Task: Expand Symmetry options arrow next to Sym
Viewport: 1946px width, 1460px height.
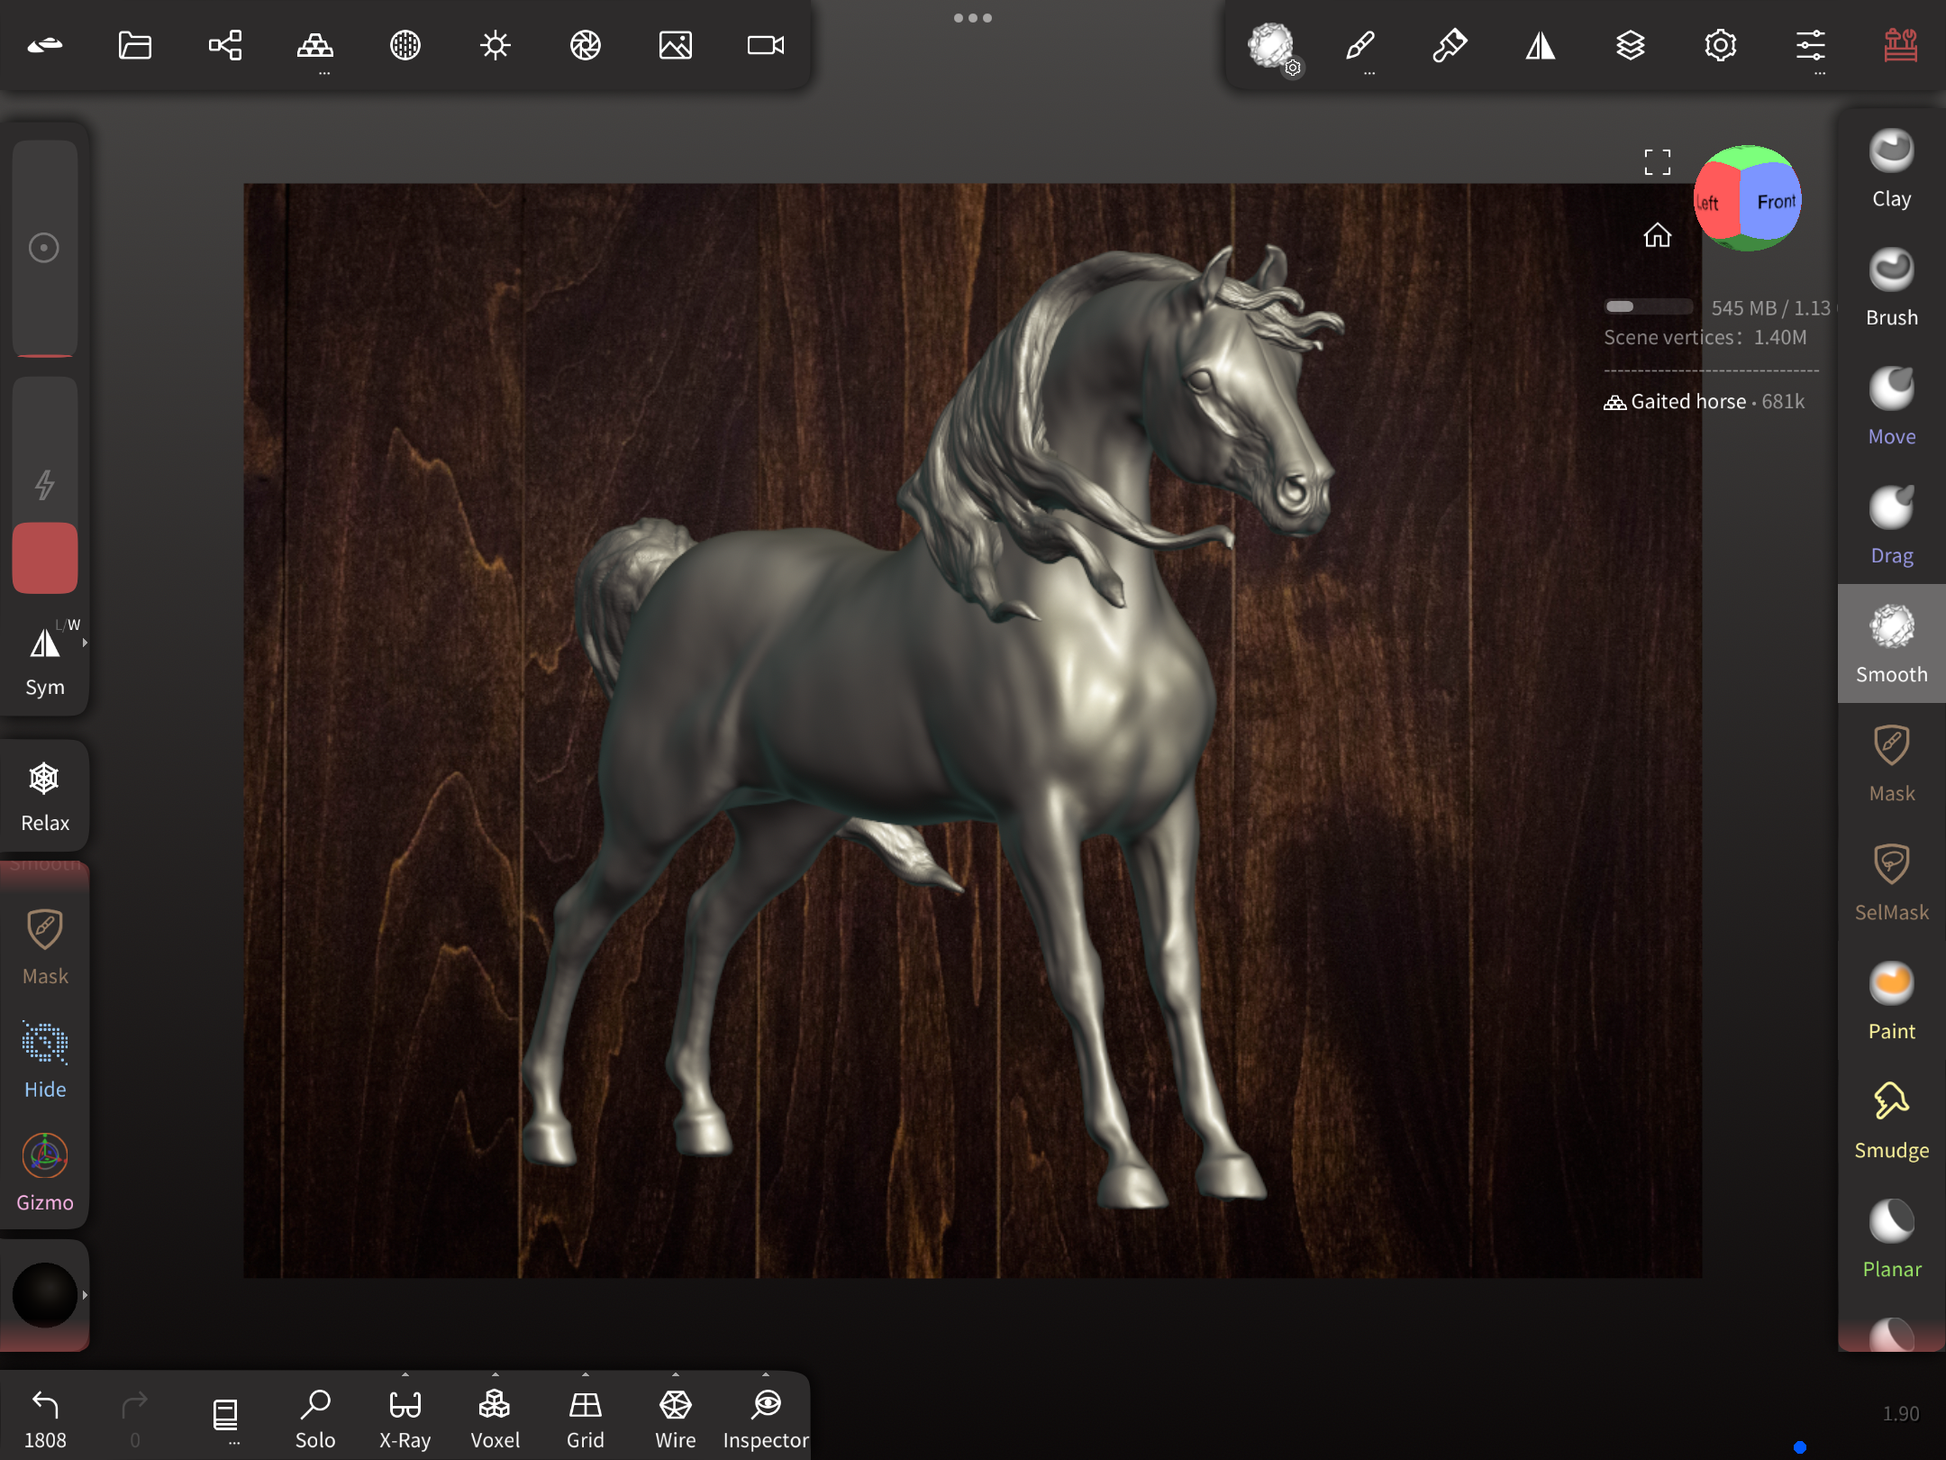Action: pyautogui.click(x=85, y=643)
